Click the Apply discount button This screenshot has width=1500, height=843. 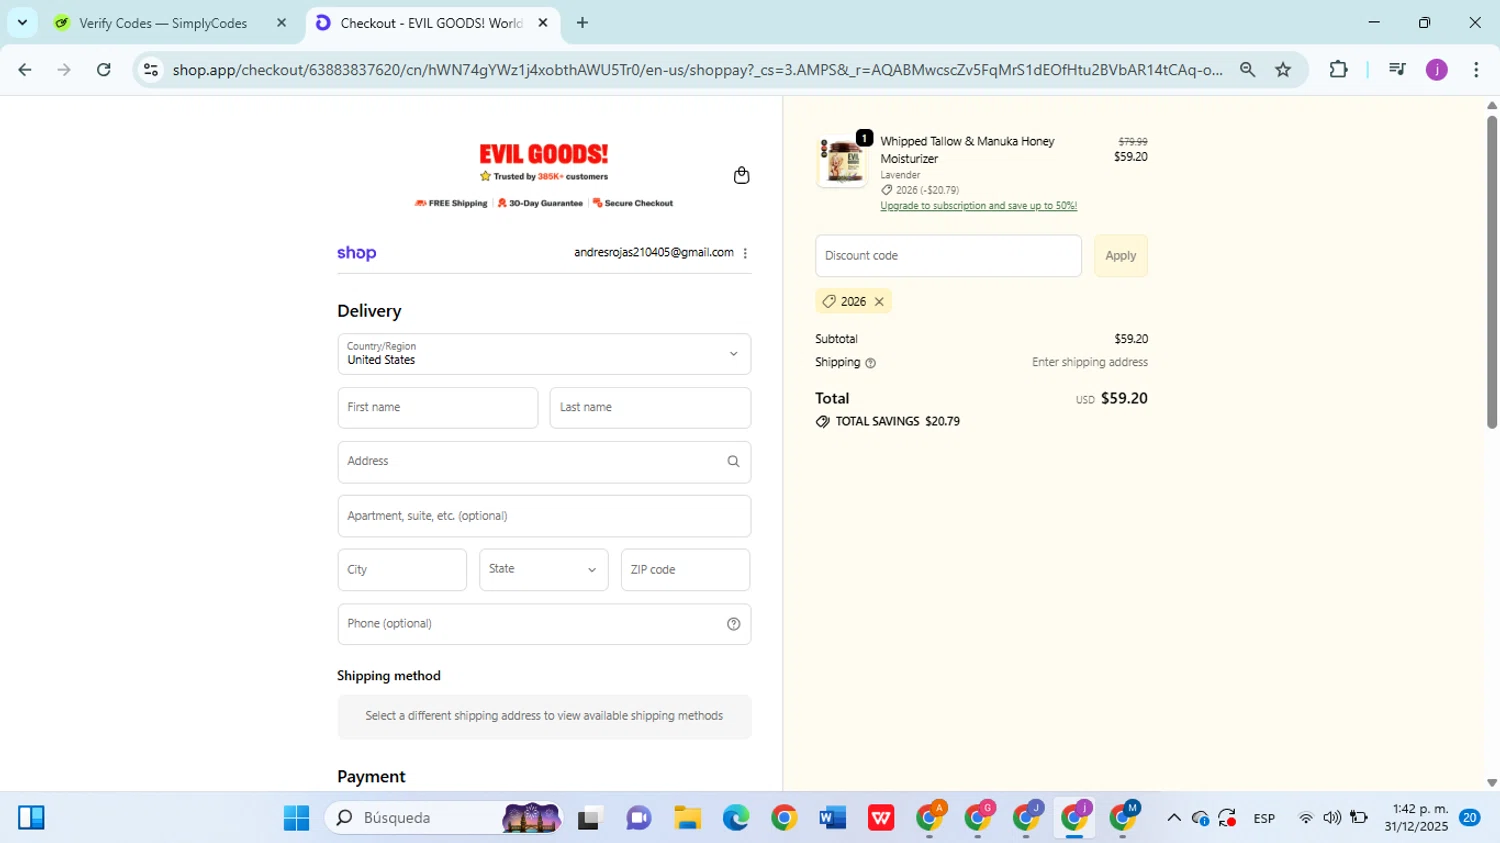(x=1120, y=256)
